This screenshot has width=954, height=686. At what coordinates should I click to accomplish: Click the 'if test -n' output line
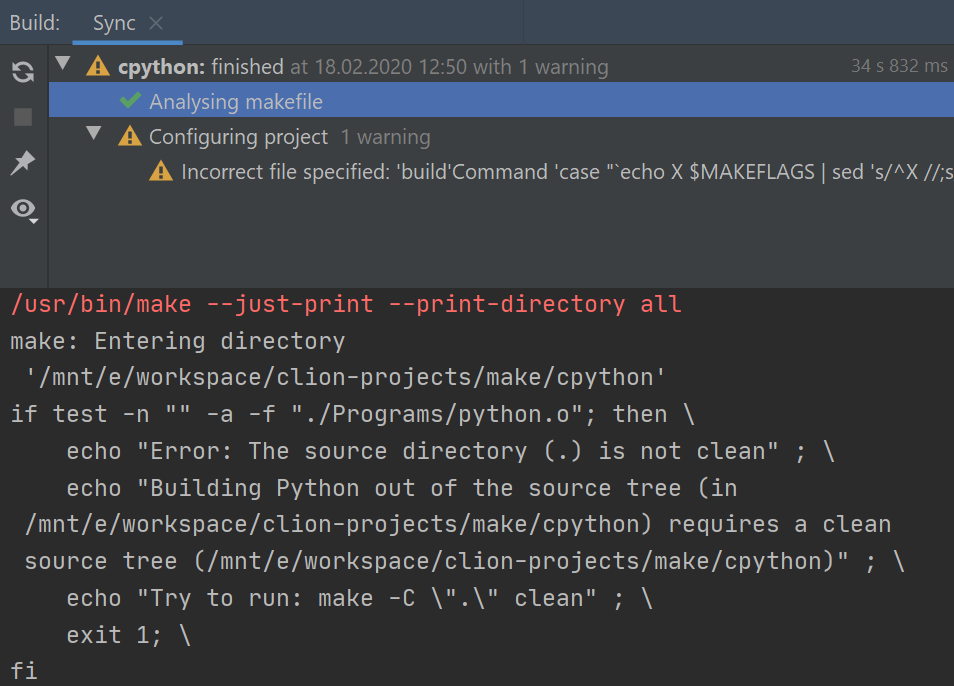pyautogui.click(x=352, y=415)
